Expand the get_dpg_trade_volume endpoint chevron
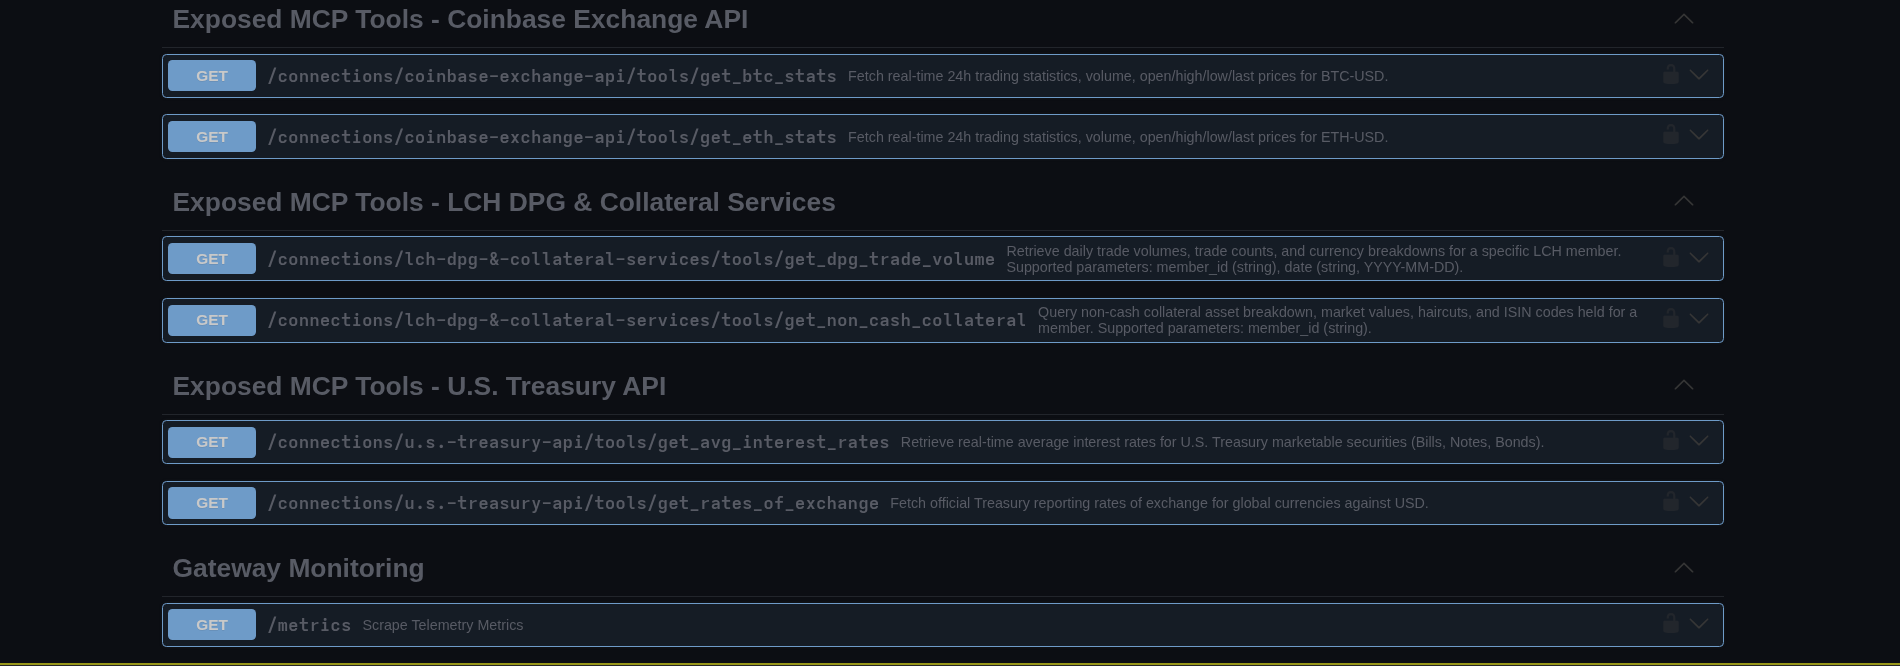Viewport: 1900px width, 666px height. 1699,258
